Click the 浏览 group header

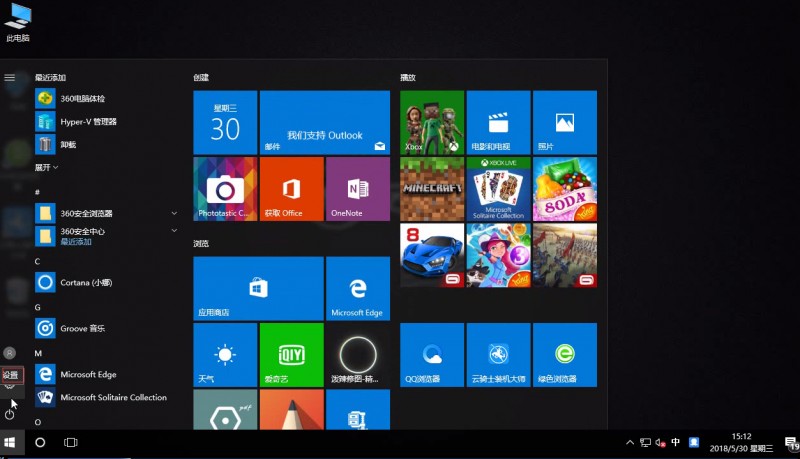pos(201,243)
